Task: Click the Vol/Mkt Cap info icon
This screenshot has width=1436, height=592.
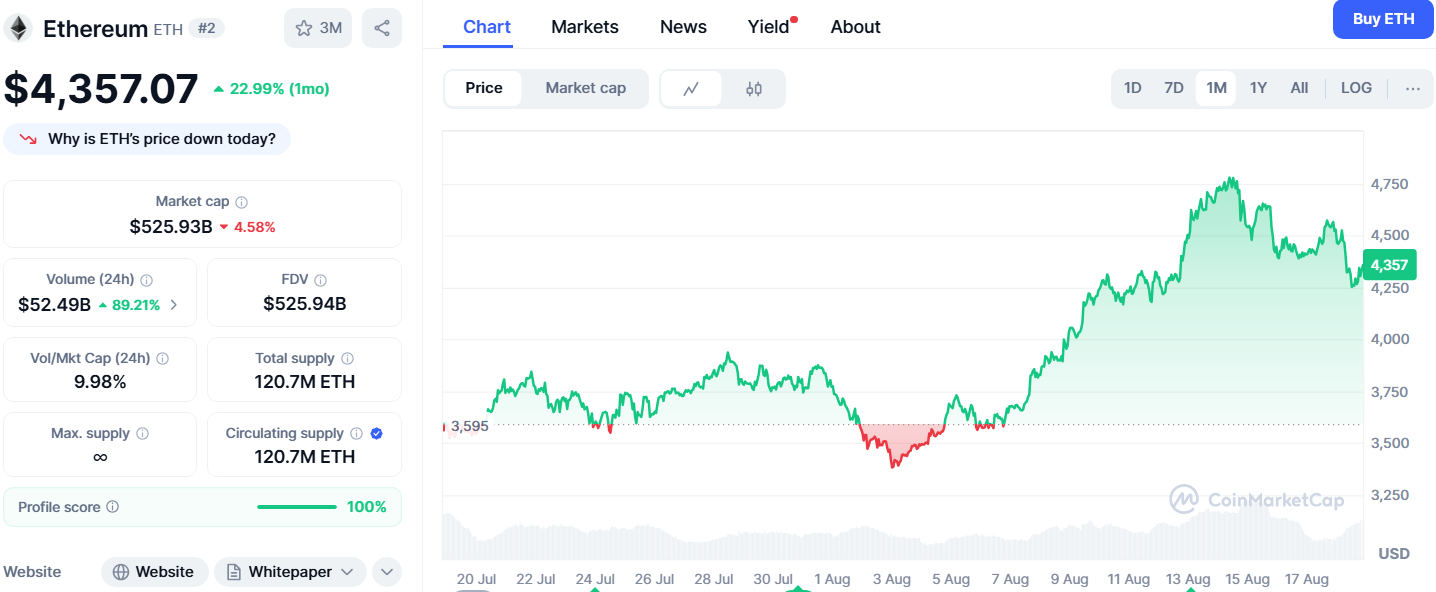Action: 163,358
